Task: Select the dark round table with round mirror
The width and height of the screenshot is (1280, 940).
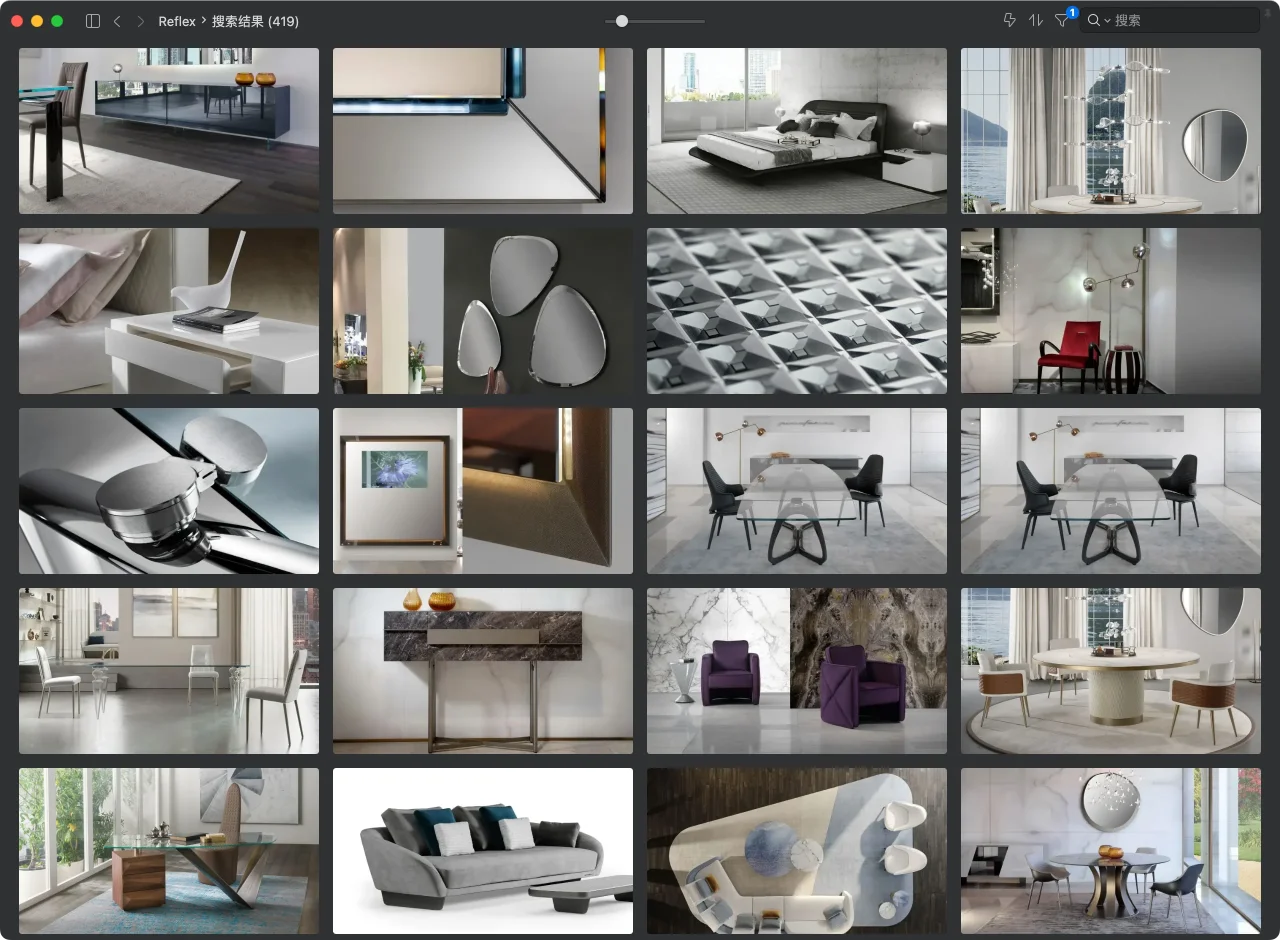Action: 1111,851
